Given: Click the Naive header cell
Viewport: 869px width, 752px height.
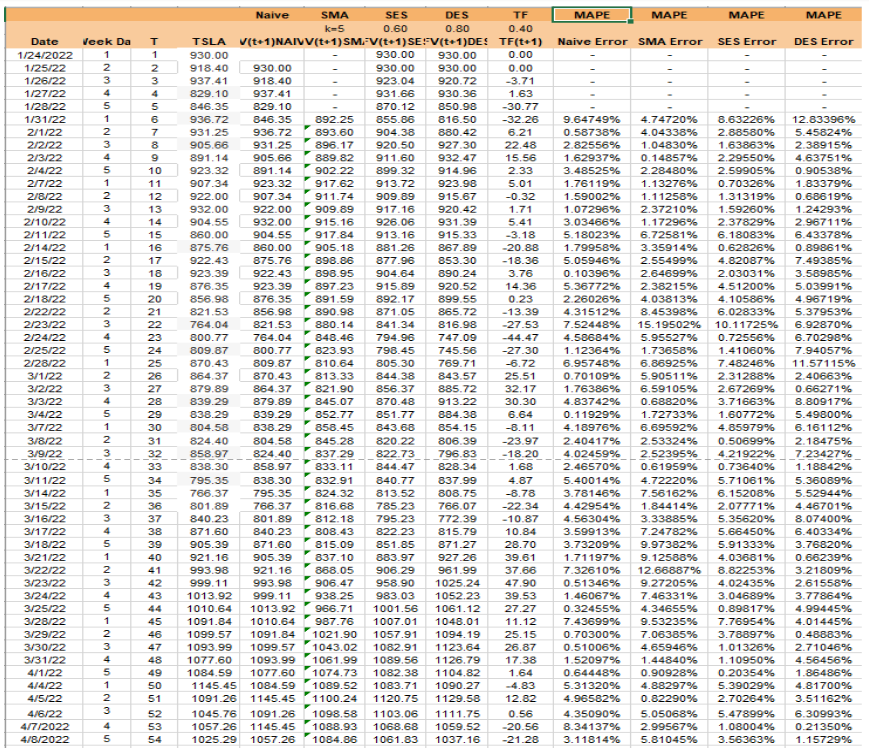Looking at the screenshot, I should tap(272, 15).
